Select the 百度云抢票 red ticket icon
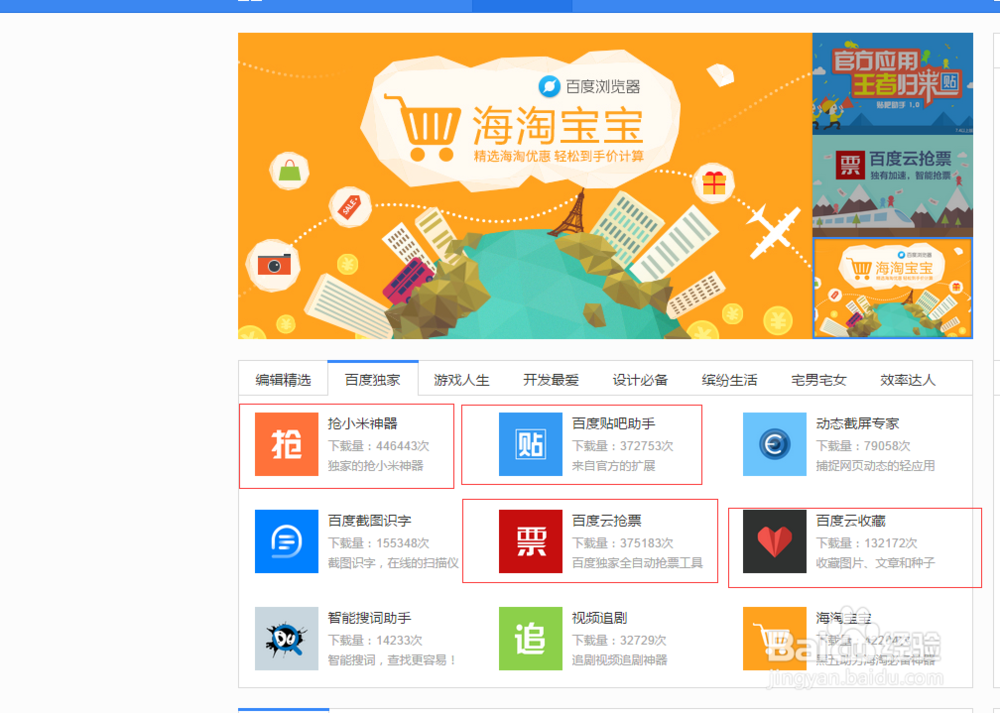 point(530,541)
